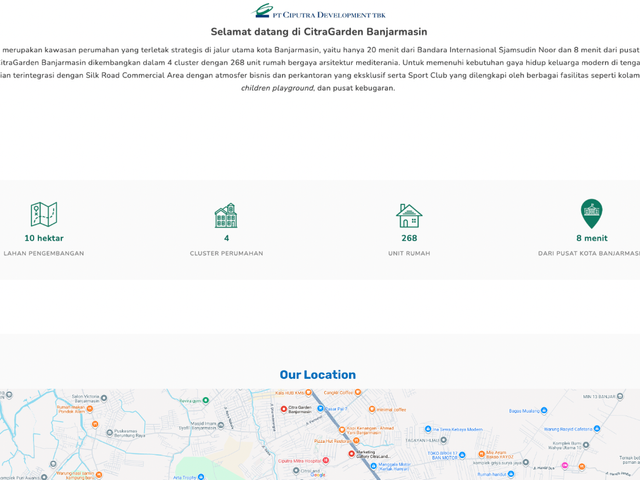Click the 8 menit value text
This screenshot has height=480, width=640.
click(592, 238)
